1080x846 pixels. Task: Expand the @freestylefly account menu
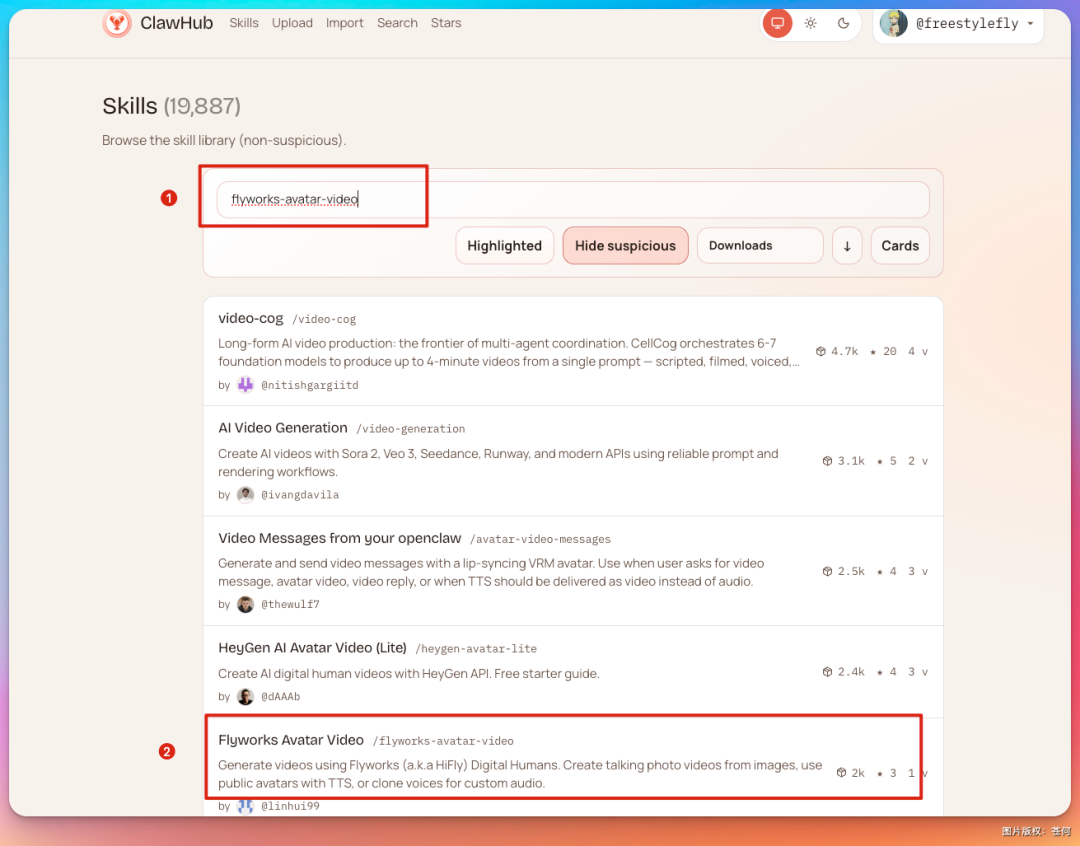(958, 24)
